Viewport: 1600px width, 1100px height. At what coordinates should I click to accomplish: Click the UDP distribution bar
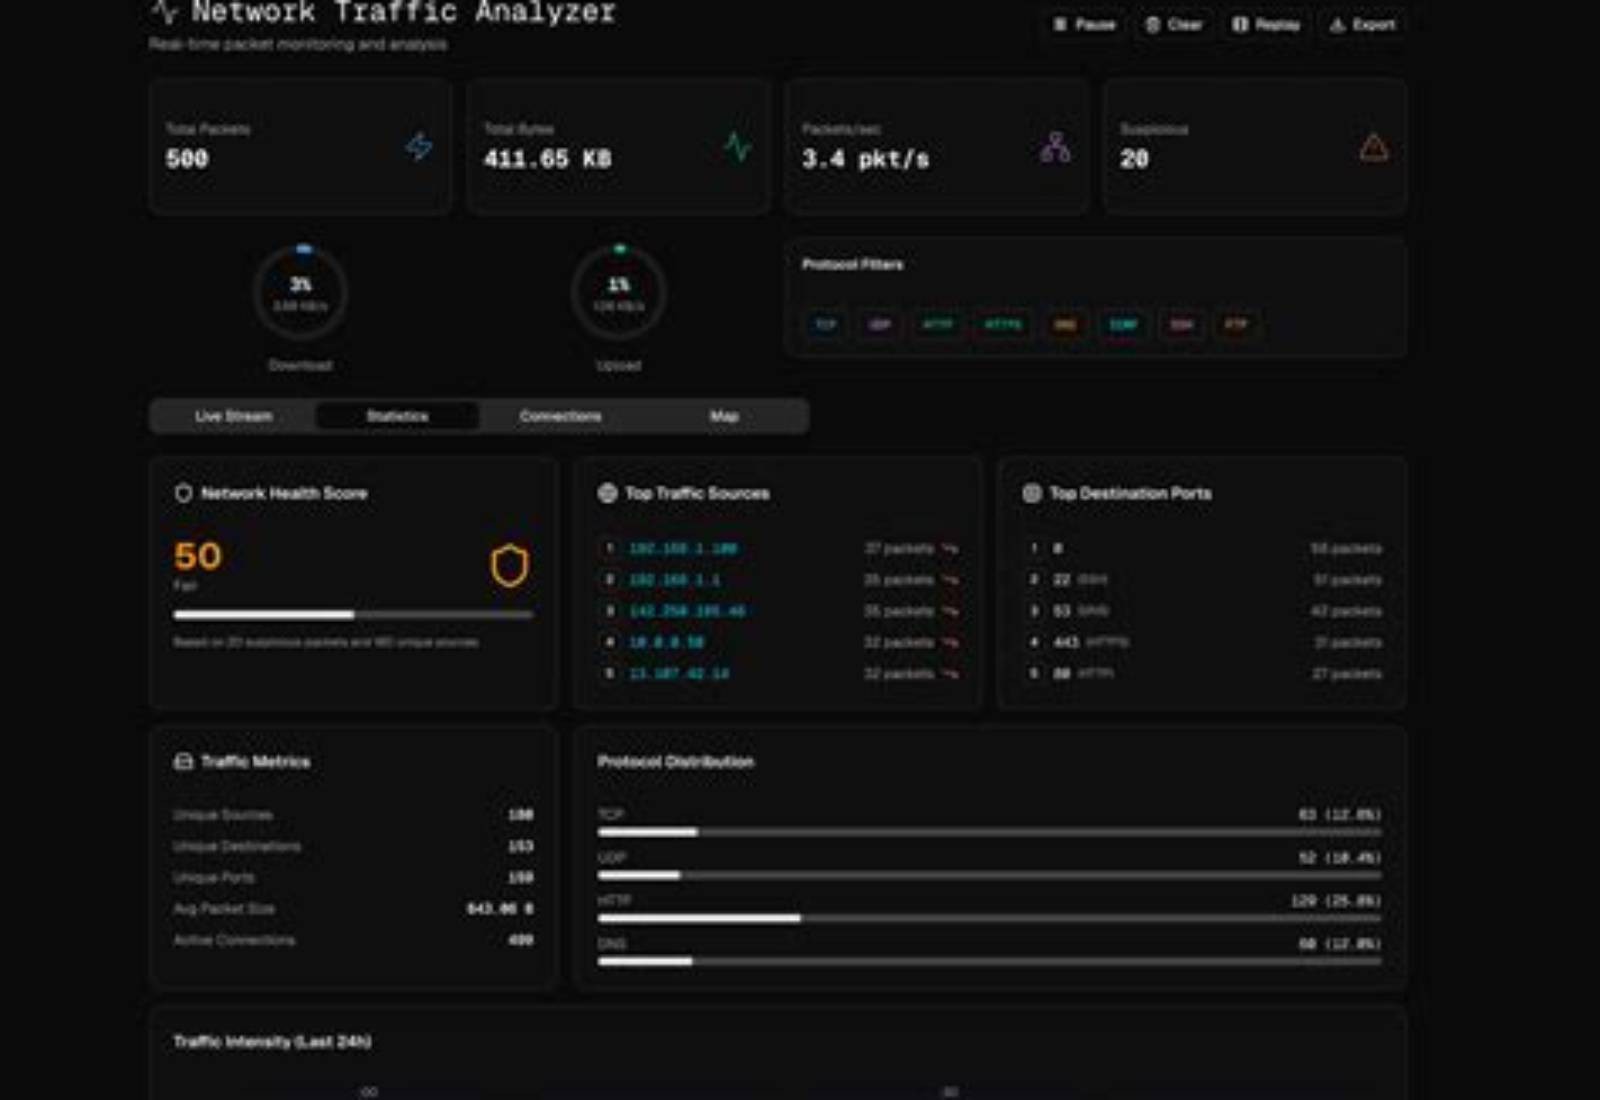(x=989, y=875)
